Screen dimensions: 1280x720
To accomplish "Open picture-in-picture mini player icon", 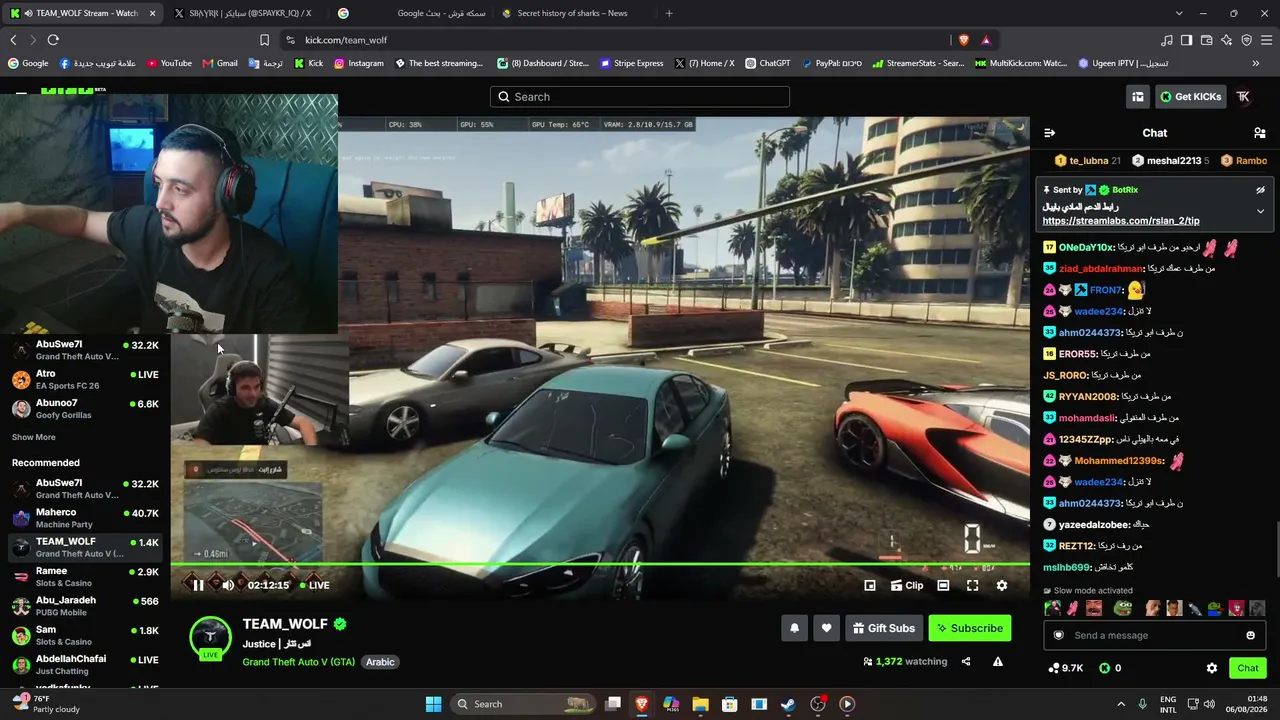I will 870,586.
